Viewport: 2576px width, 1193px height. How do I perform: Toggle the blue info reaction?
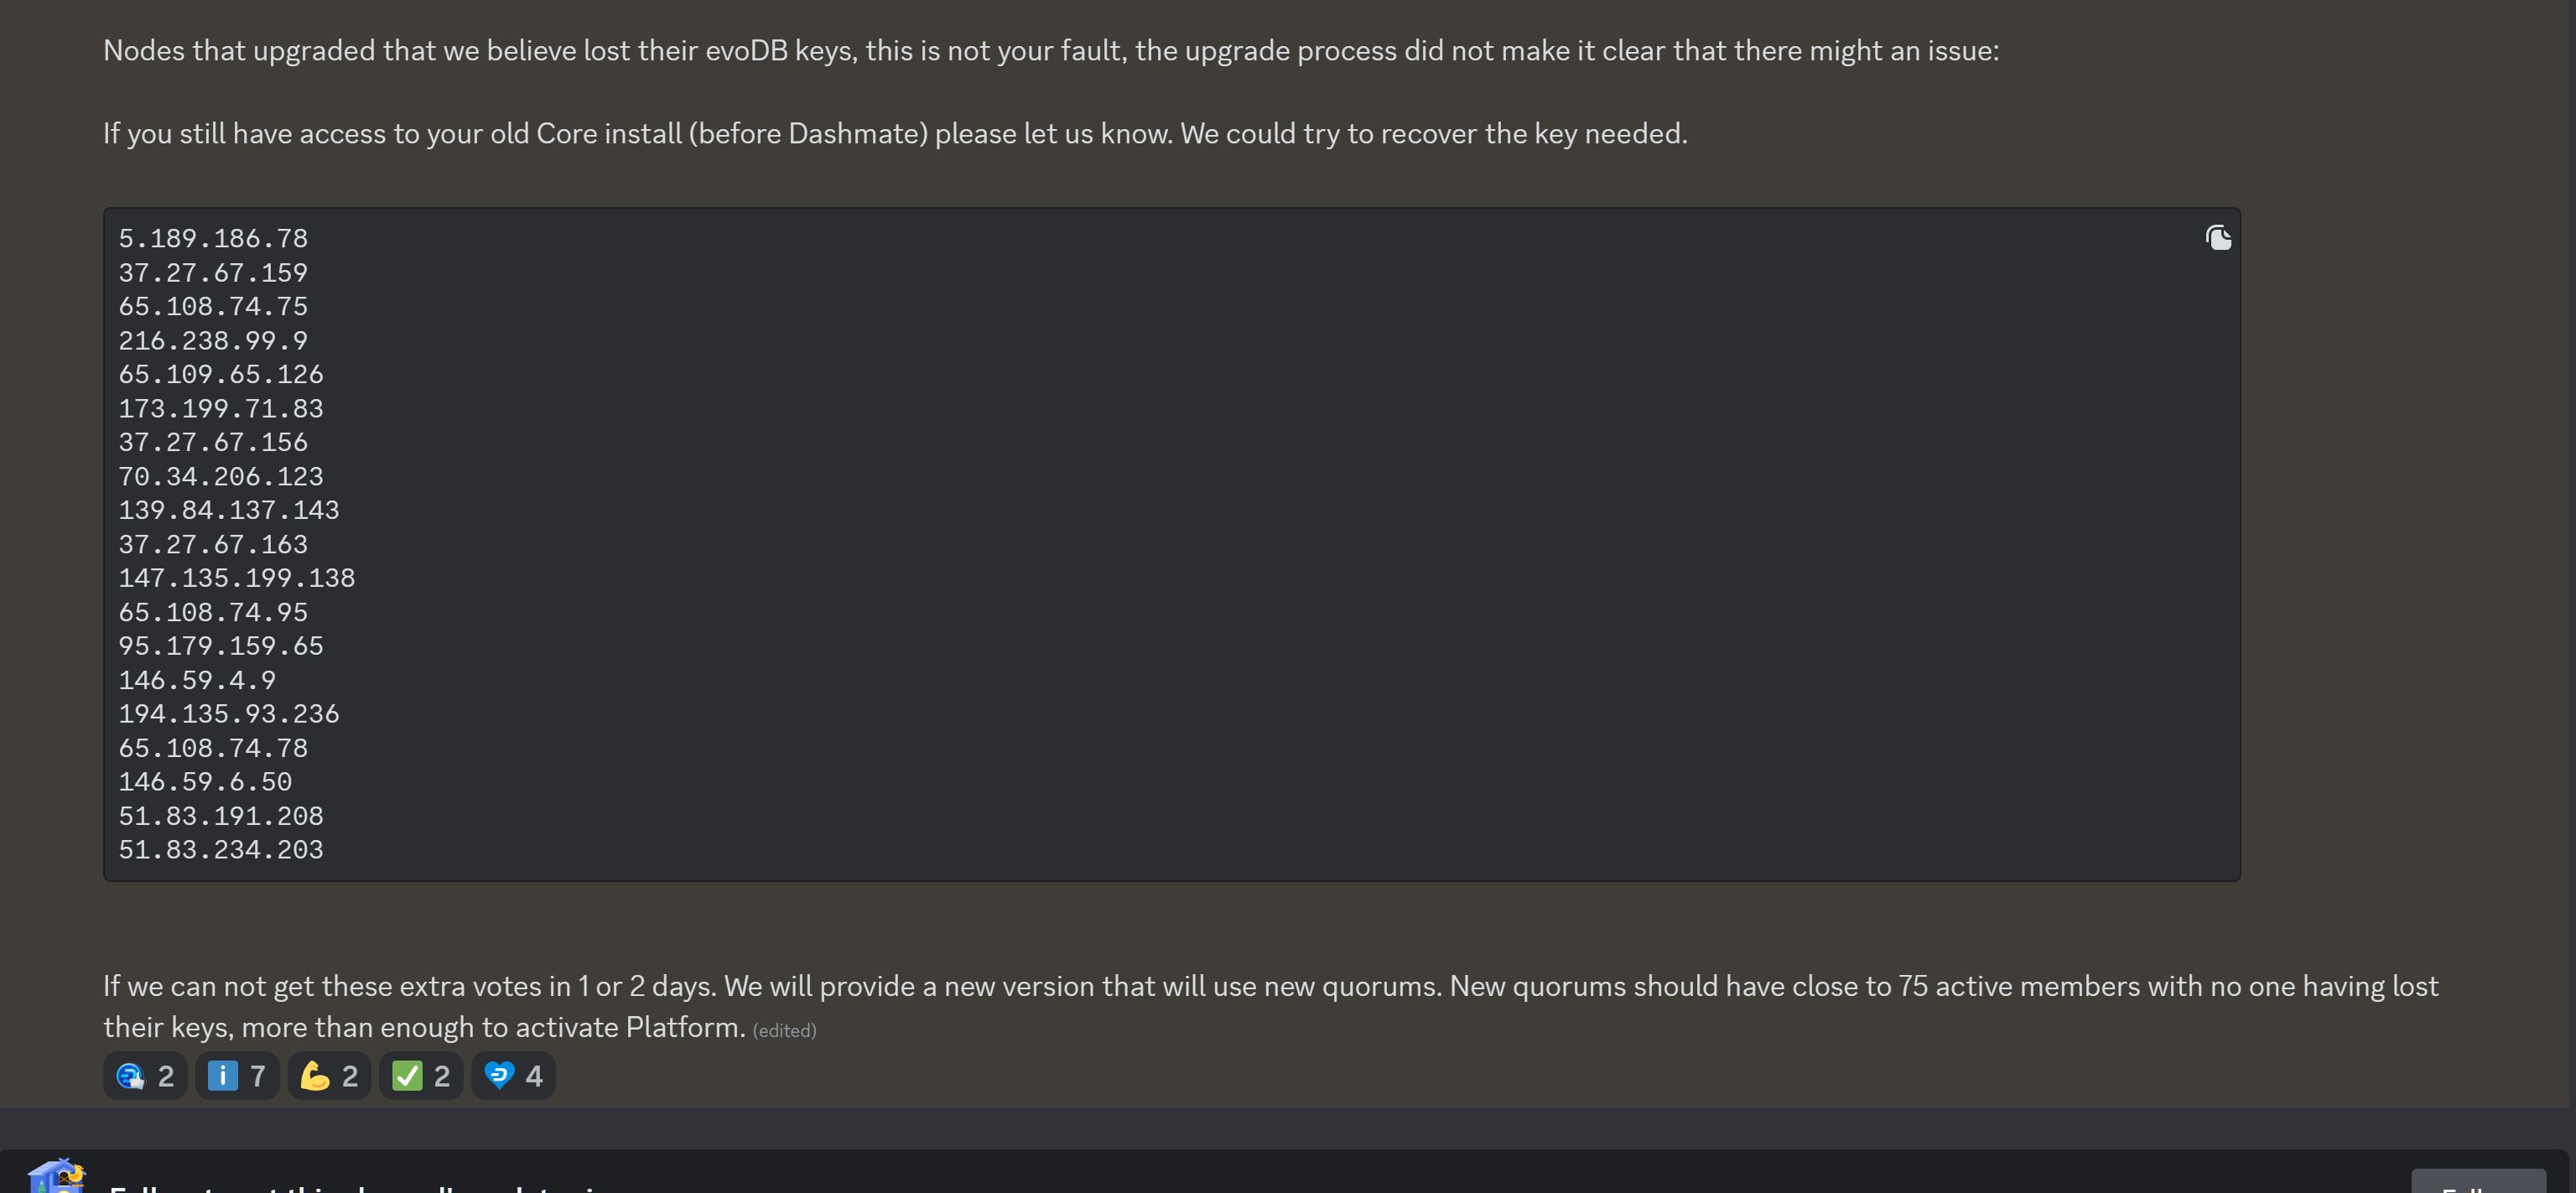coord(237,1076)
